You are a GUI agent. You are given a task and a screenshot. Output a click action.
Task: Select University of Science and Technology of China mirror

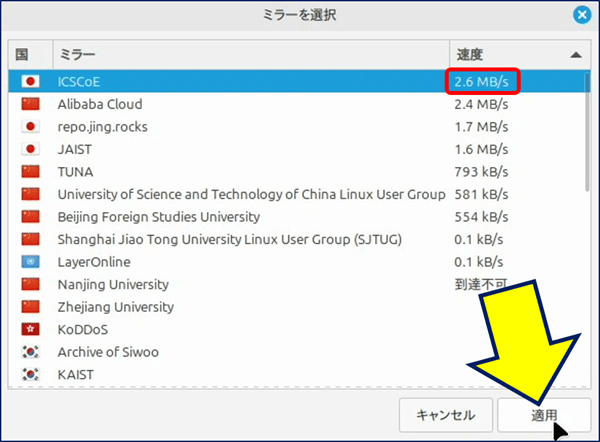tap(297, 194)
